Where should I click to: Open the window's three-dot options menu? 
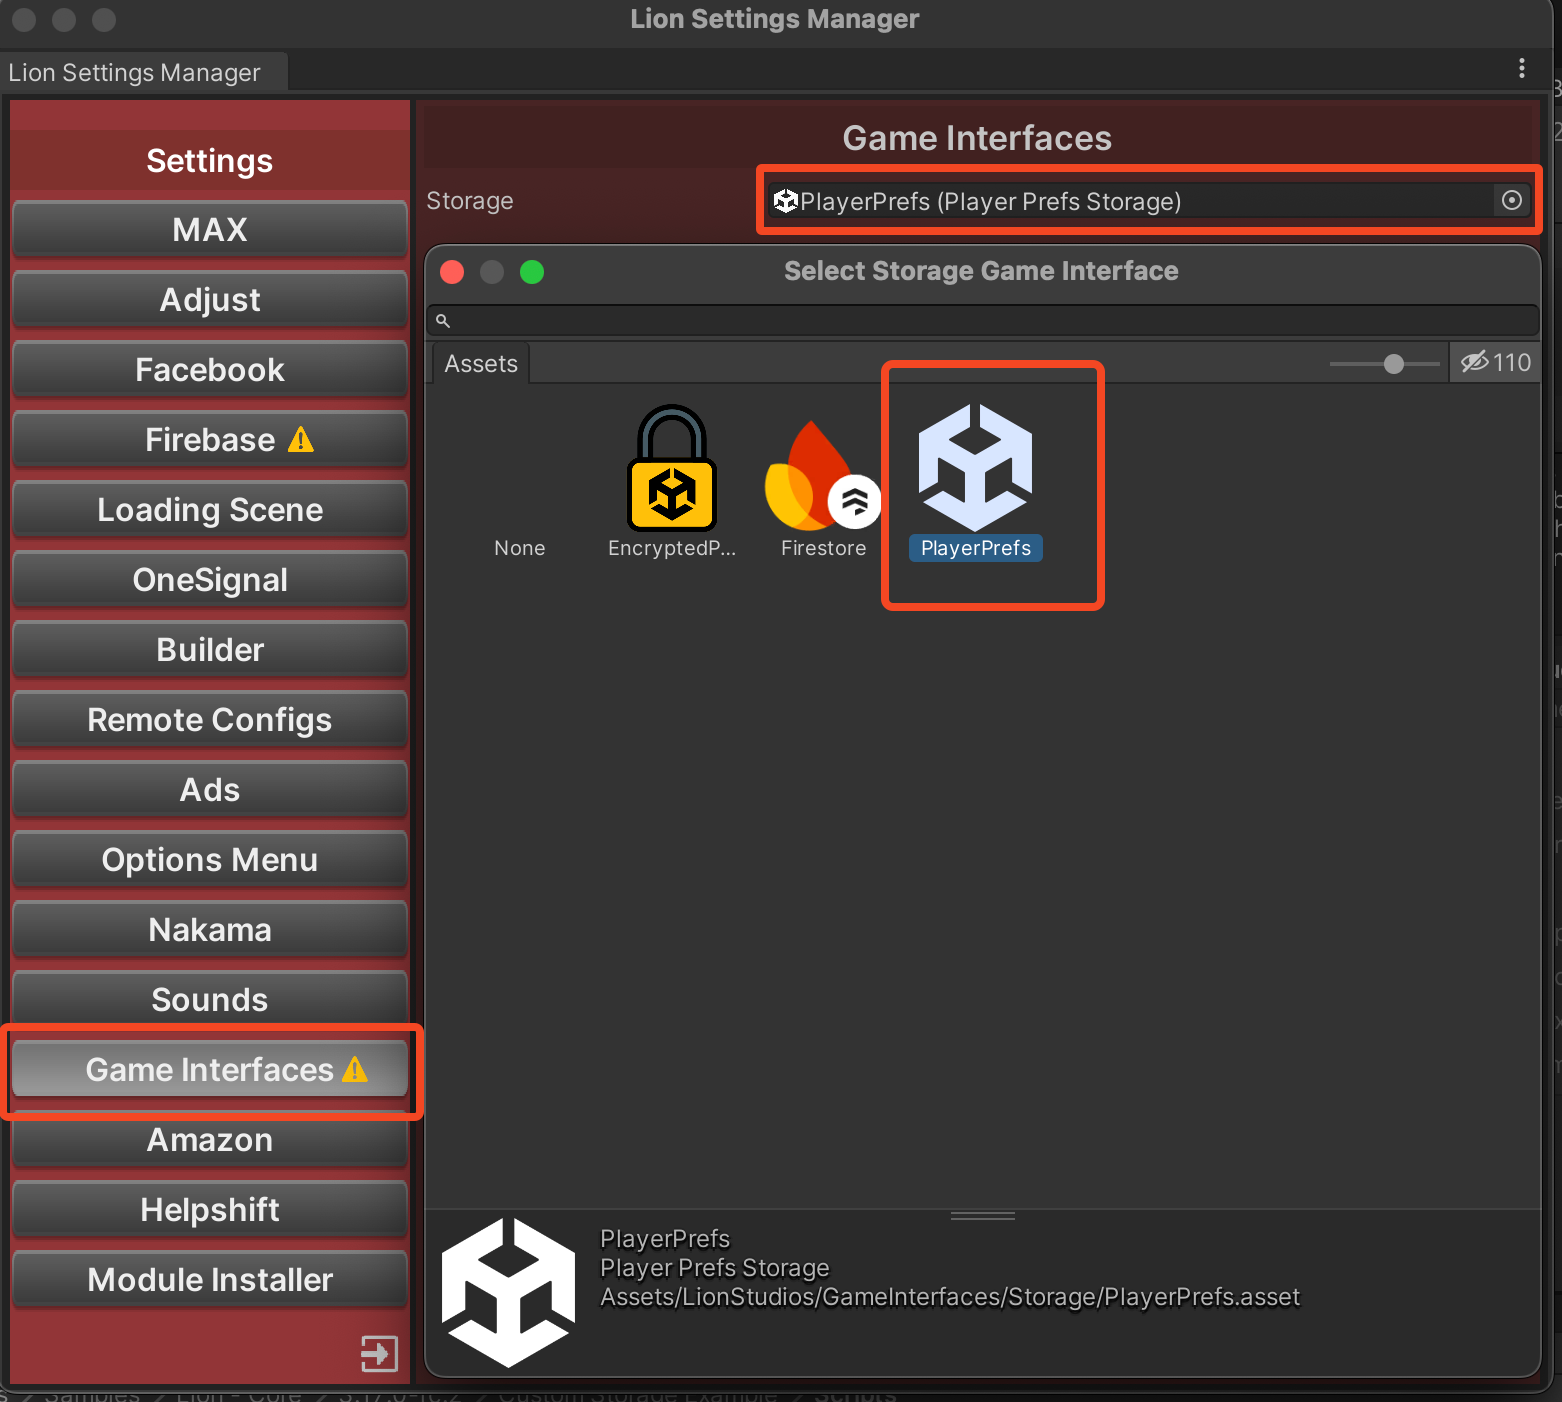(1521, 68)
